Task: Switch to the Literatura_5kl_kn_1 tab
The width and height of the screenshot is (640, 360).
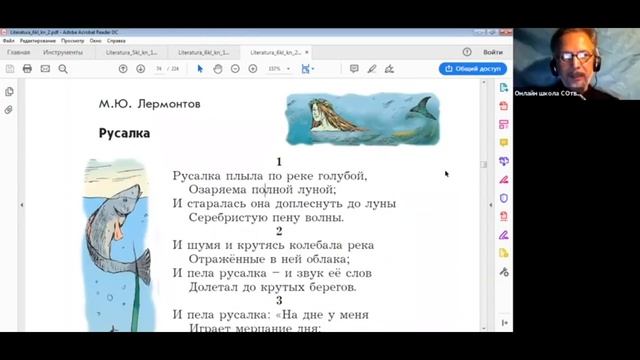Action: tap(131, 52)
